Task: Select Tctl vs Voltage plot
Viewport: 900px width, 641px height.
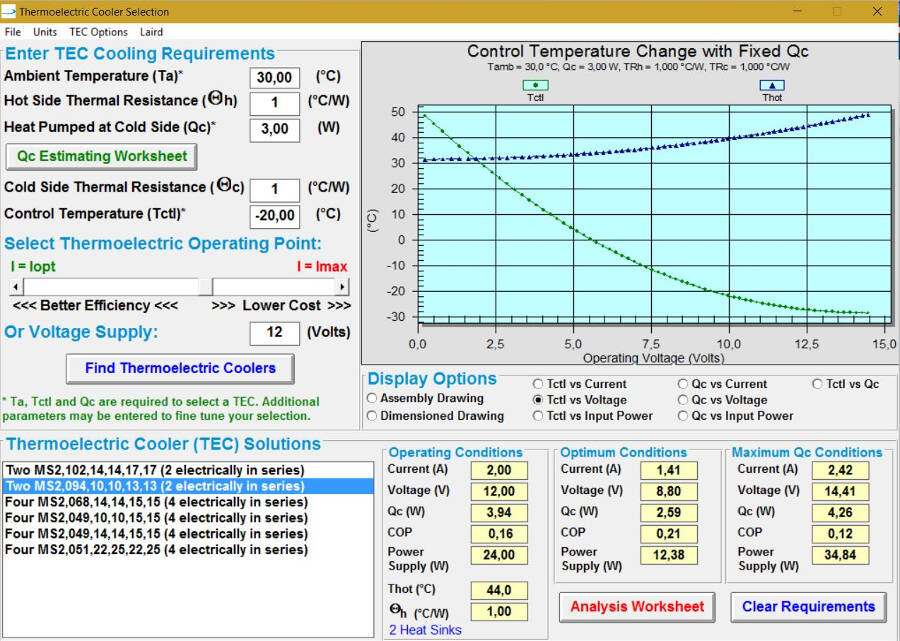Action: pos(538,400)
